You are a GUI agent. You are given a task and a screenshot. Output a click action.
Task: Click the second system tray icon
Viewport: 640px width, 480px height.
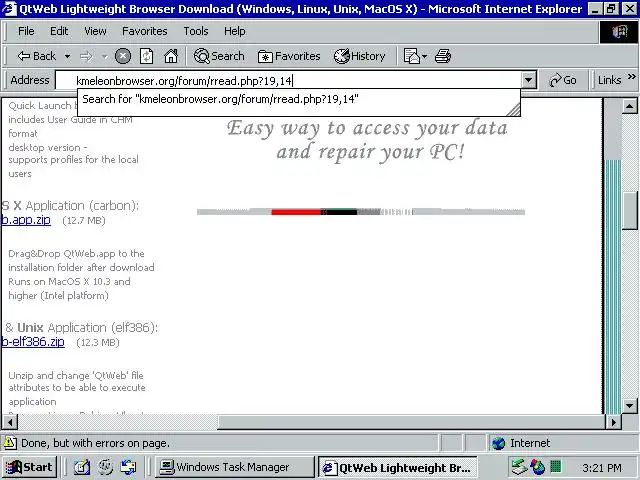click(x=537, y=467)
